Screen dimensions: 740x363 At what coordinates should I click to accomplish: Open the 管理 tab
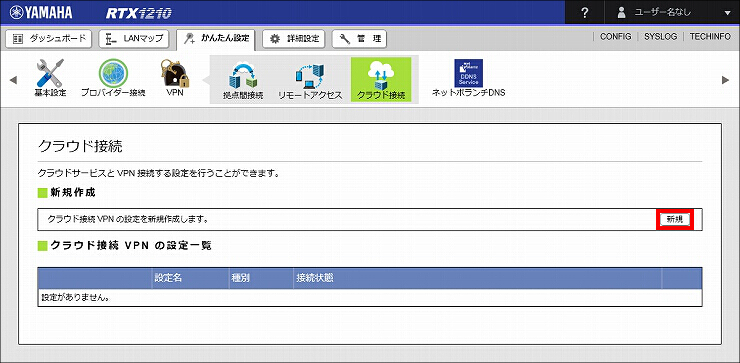359,39
